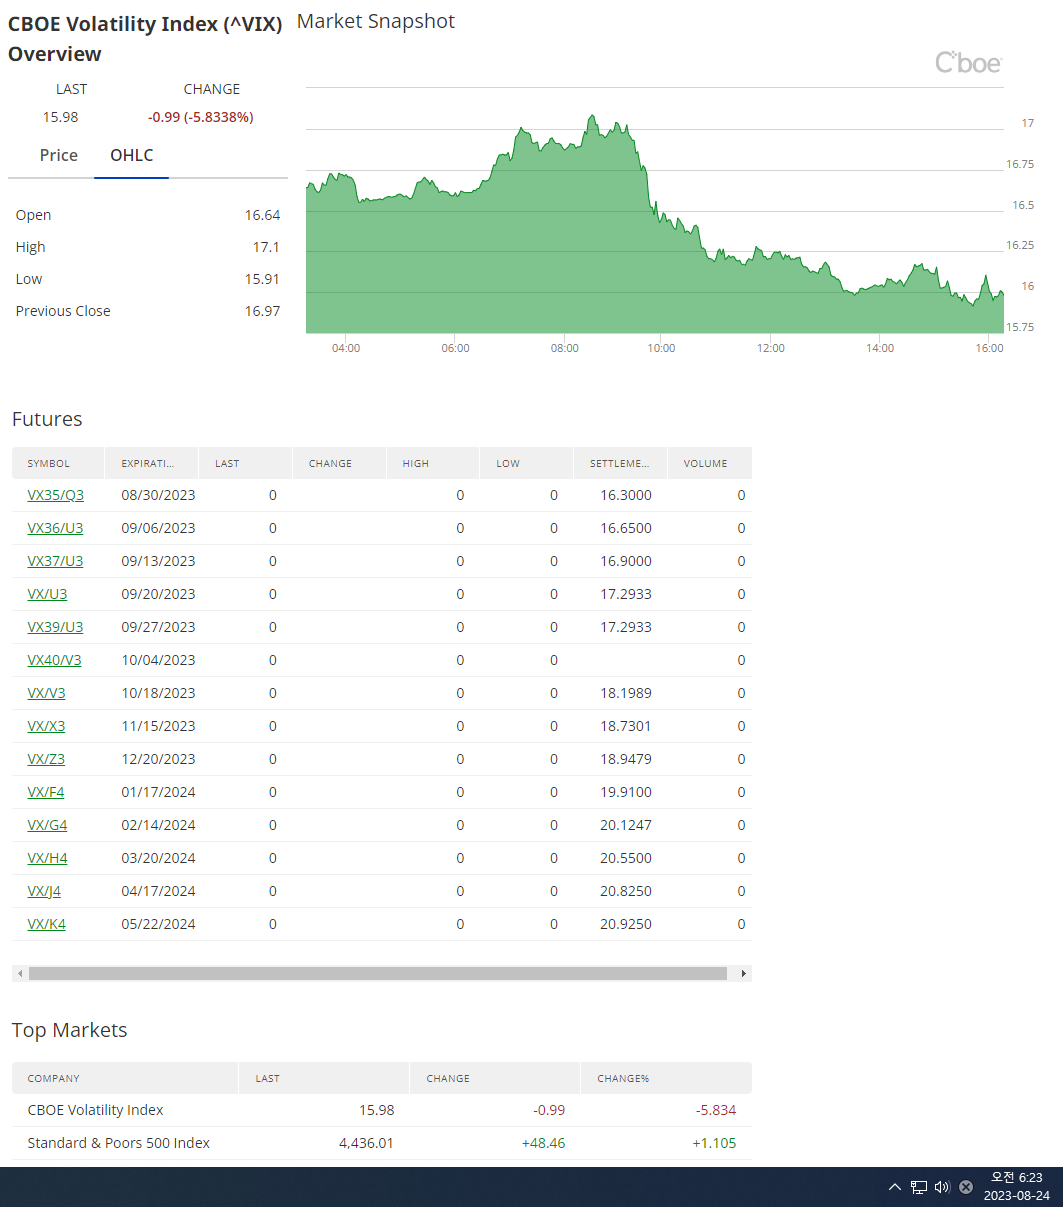Open the VX/G4 futures link
The width and height of the screenshot is (1063, 1207).
(47, 825)
